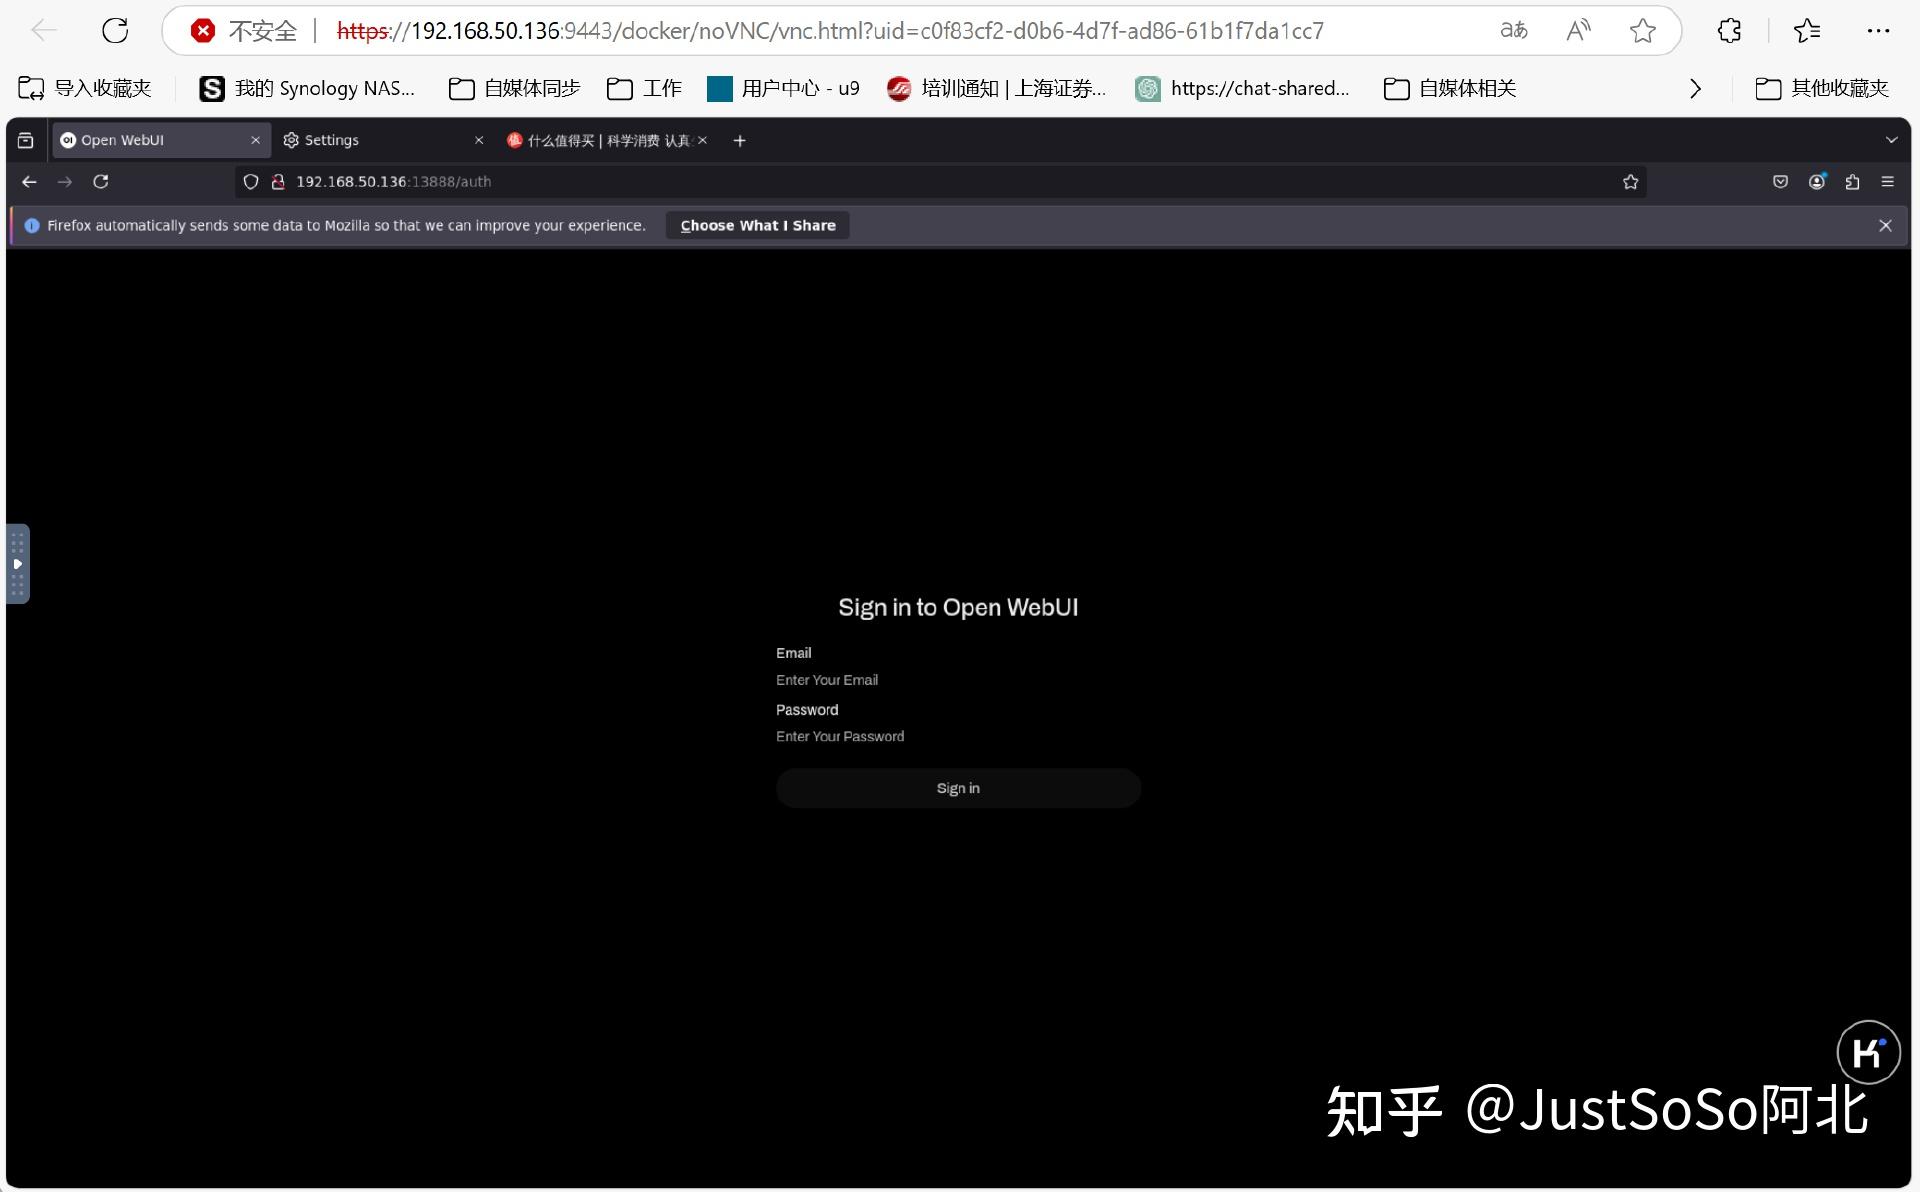Open Edge browser extensions puzzle icon
The image size is (1920, 1192).
point(1729,30)
